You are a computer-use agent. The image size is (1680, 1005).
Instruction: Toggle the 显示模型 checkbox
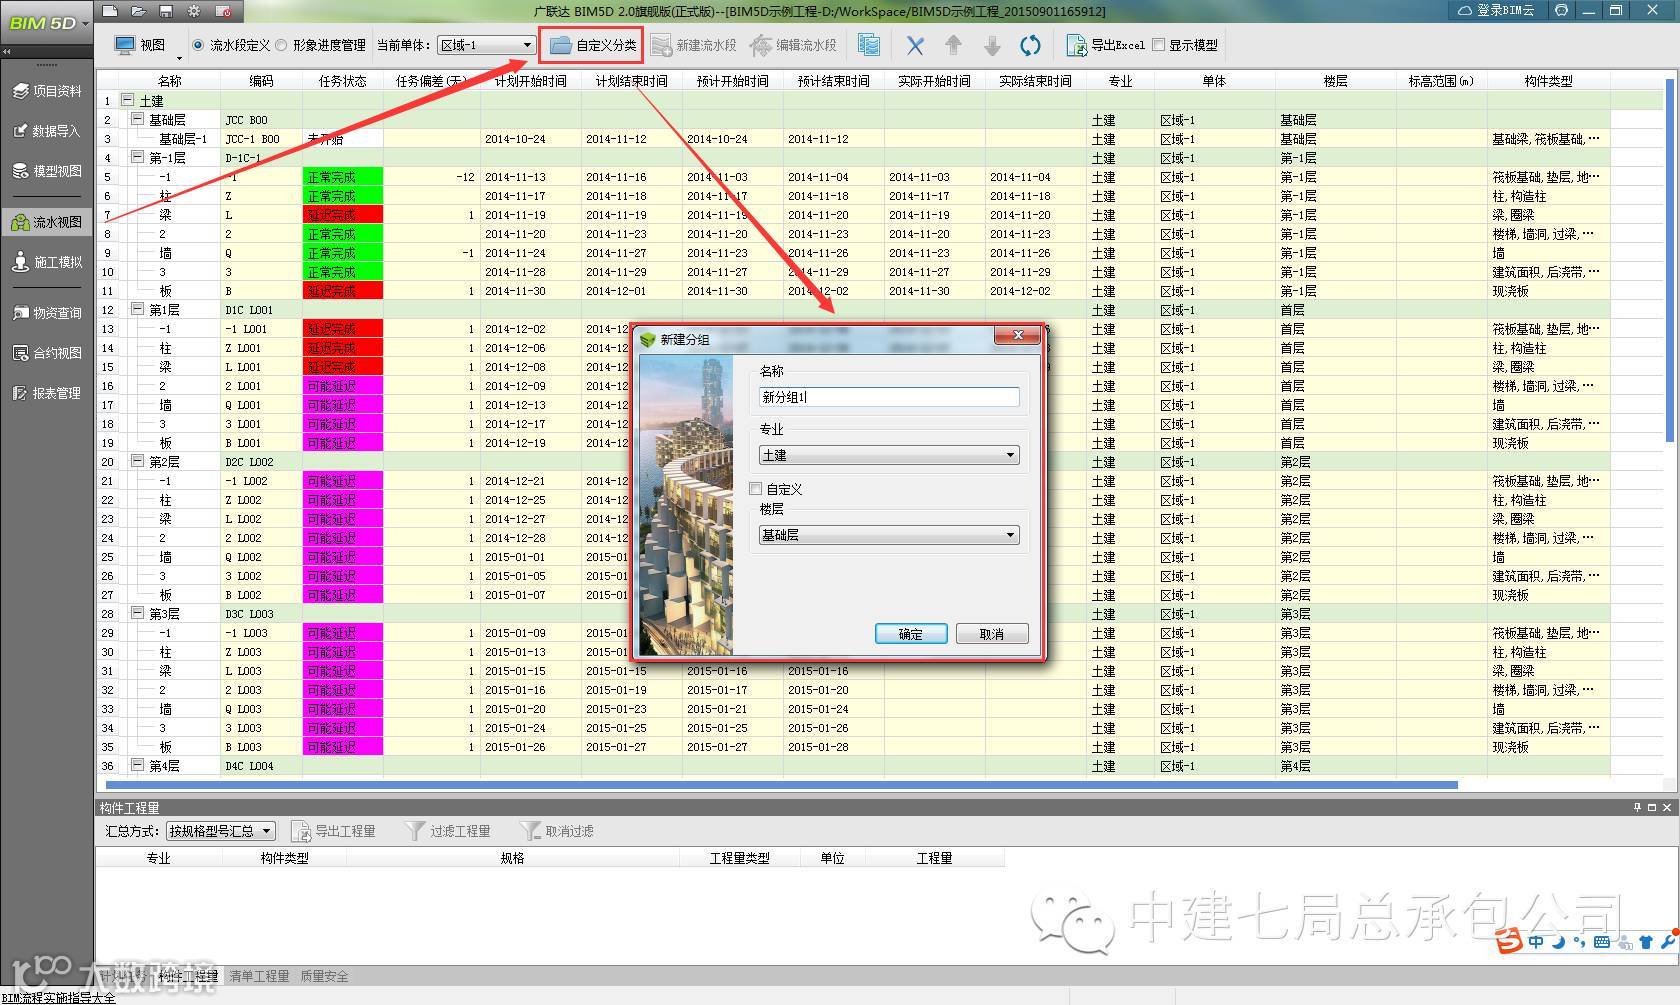click(1159, 45)
